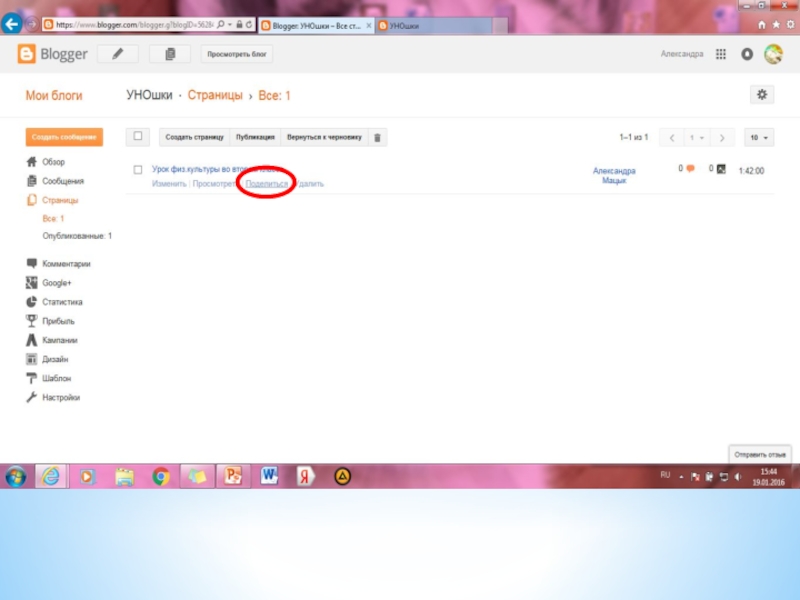Open the 10 per page dropdown
Image resolution: width=800 pixels, height=600 pixels.
(x=759, y=138)
